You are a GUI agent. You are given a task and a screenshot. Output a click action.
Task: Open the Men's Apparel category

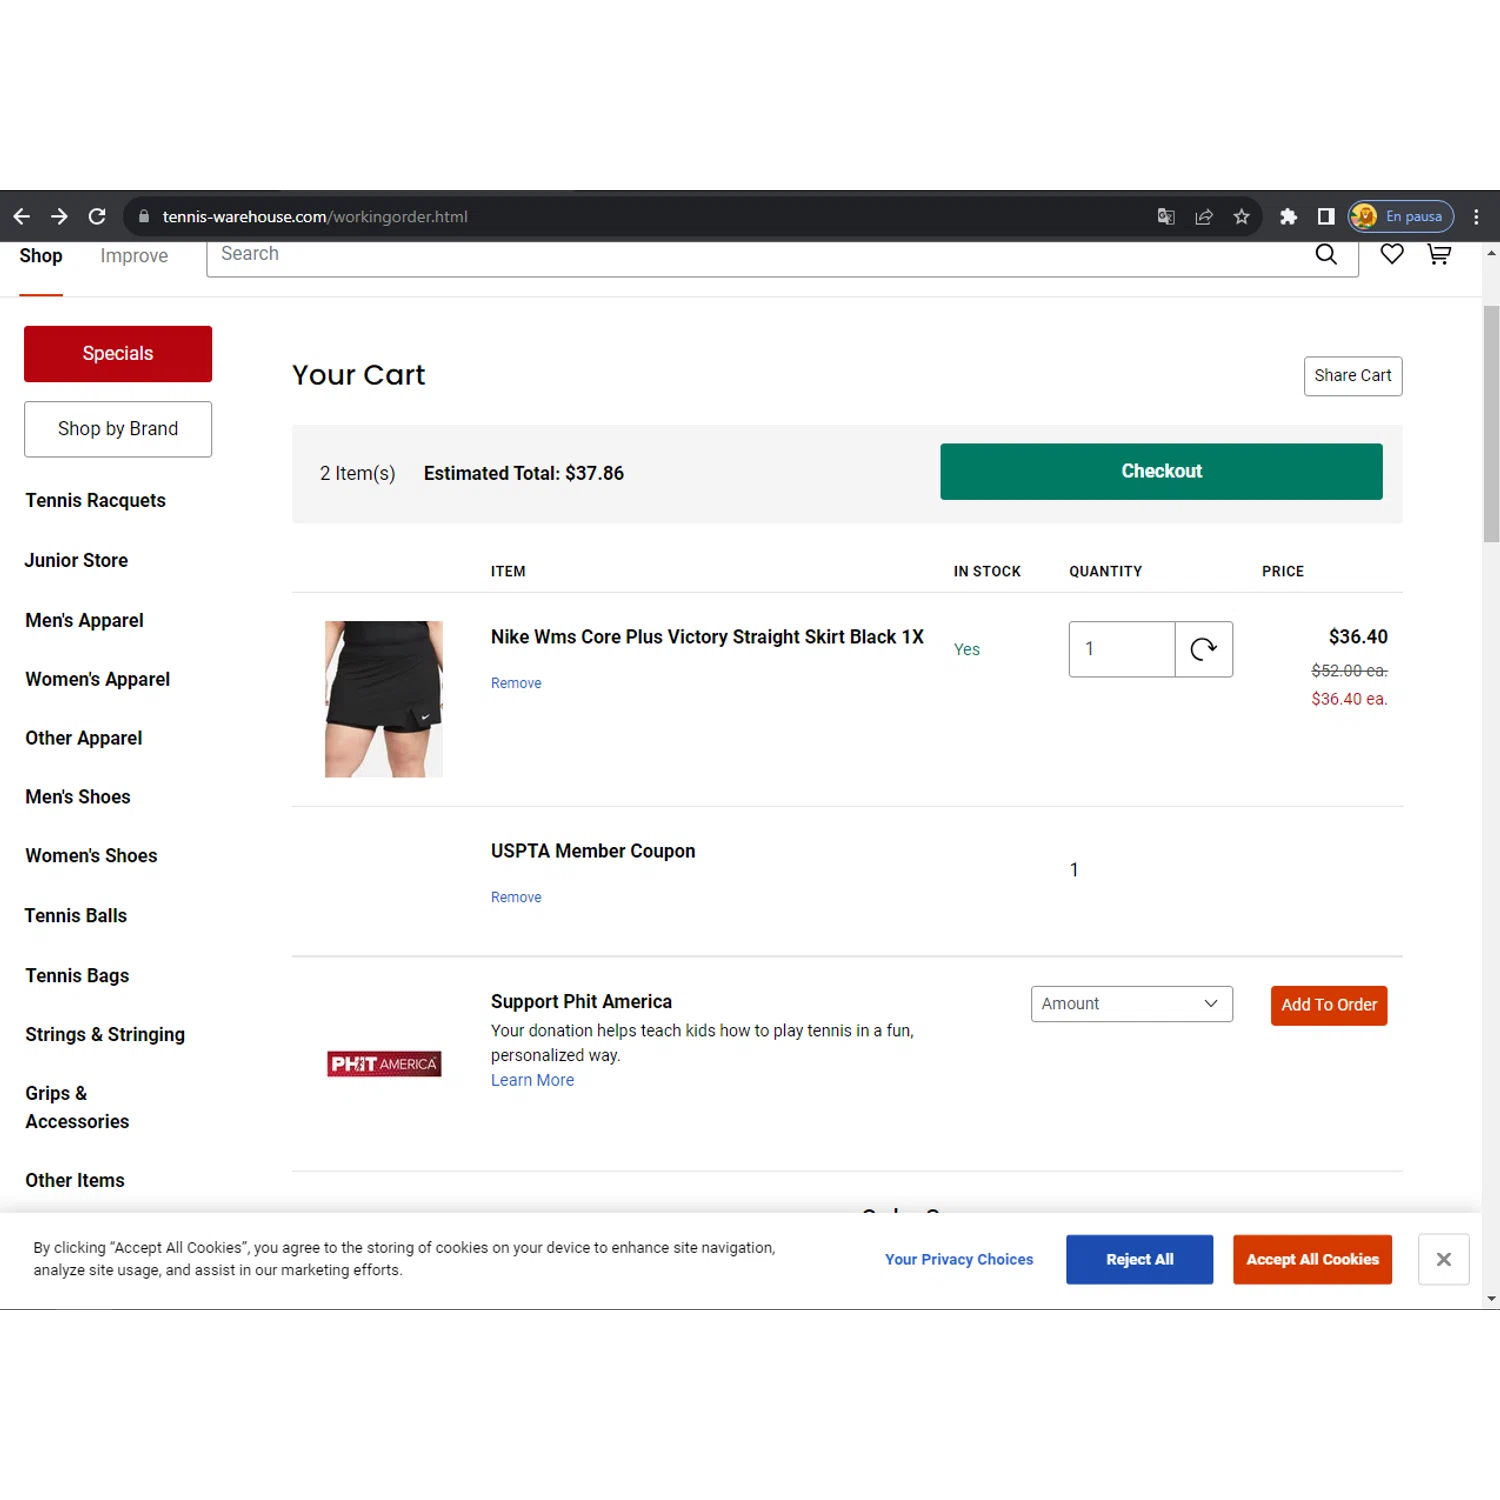point(85,620)
